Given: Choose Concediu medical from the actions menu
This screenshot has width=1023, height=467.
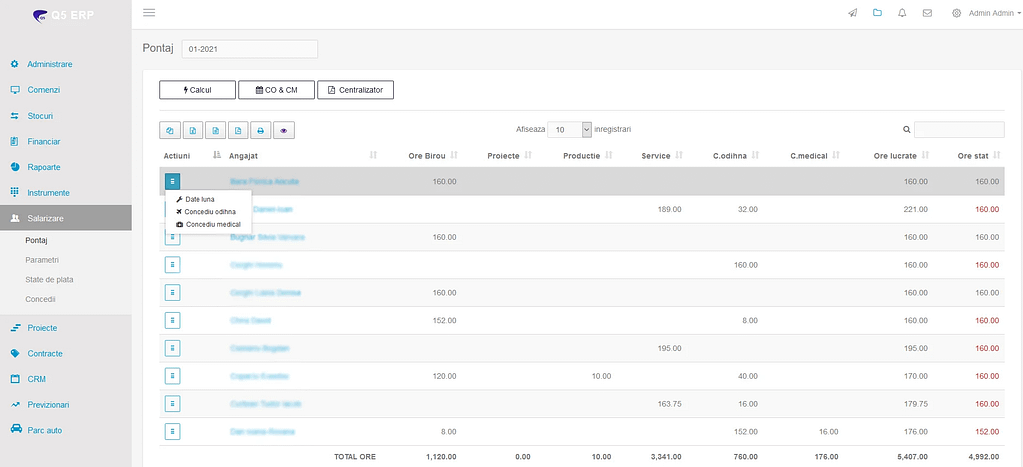Looking at the screenshot, I should coord(208,224).
